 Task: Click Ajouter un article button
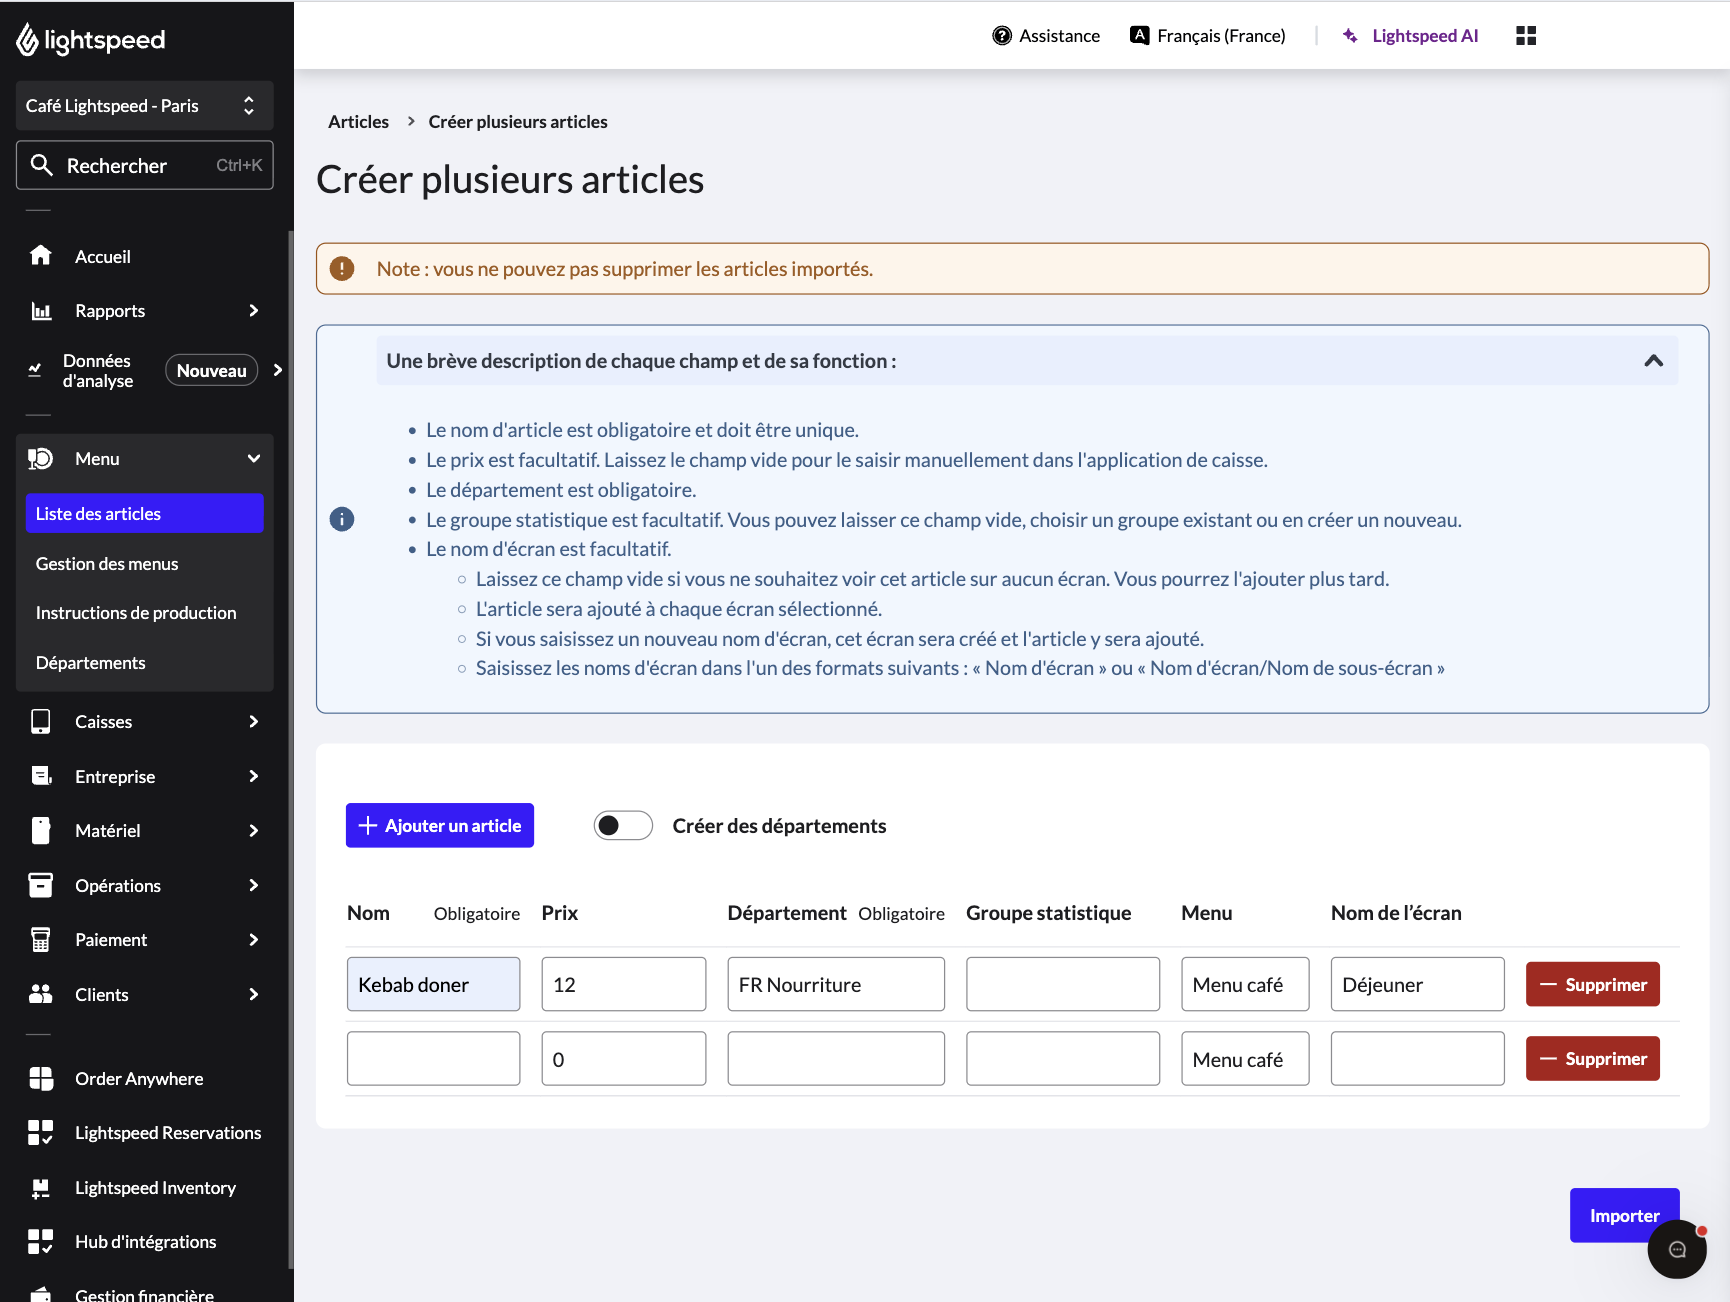[x=440, y=825]
